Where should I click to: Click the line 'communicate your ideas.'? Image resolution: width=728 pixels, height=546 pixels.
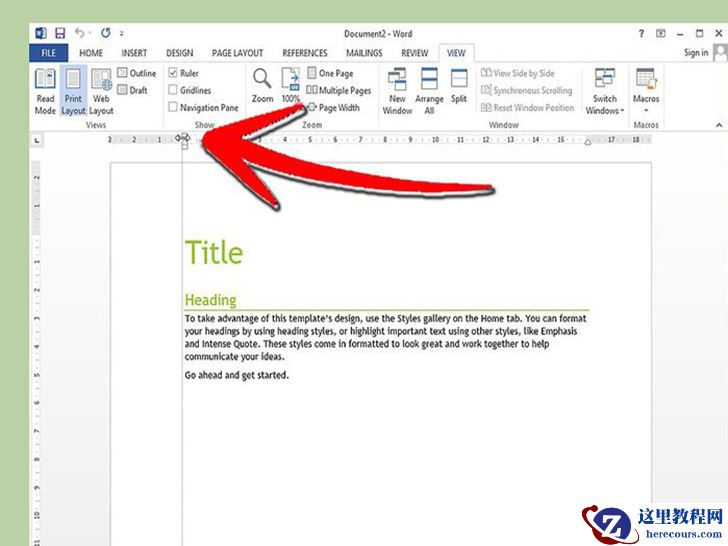pos(234,357)
